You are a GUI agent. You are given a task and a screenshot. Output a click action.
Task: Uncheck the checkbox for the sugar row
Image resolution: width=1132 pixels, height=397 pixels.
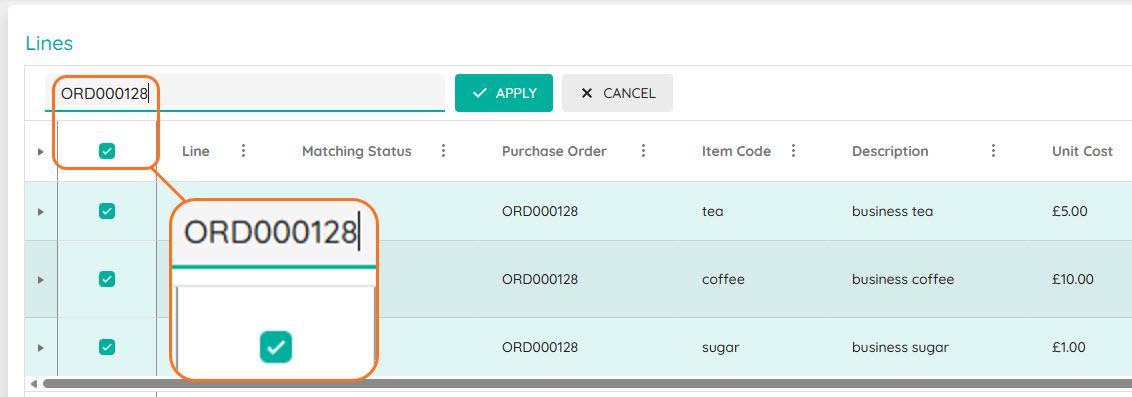pyautogui.click(x=107, y=347)
